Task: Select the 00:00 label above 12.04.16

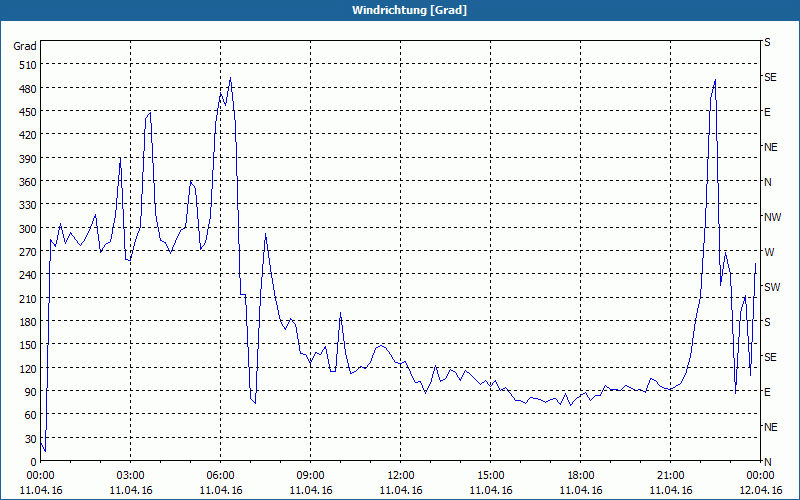Action: coord(760,476)
